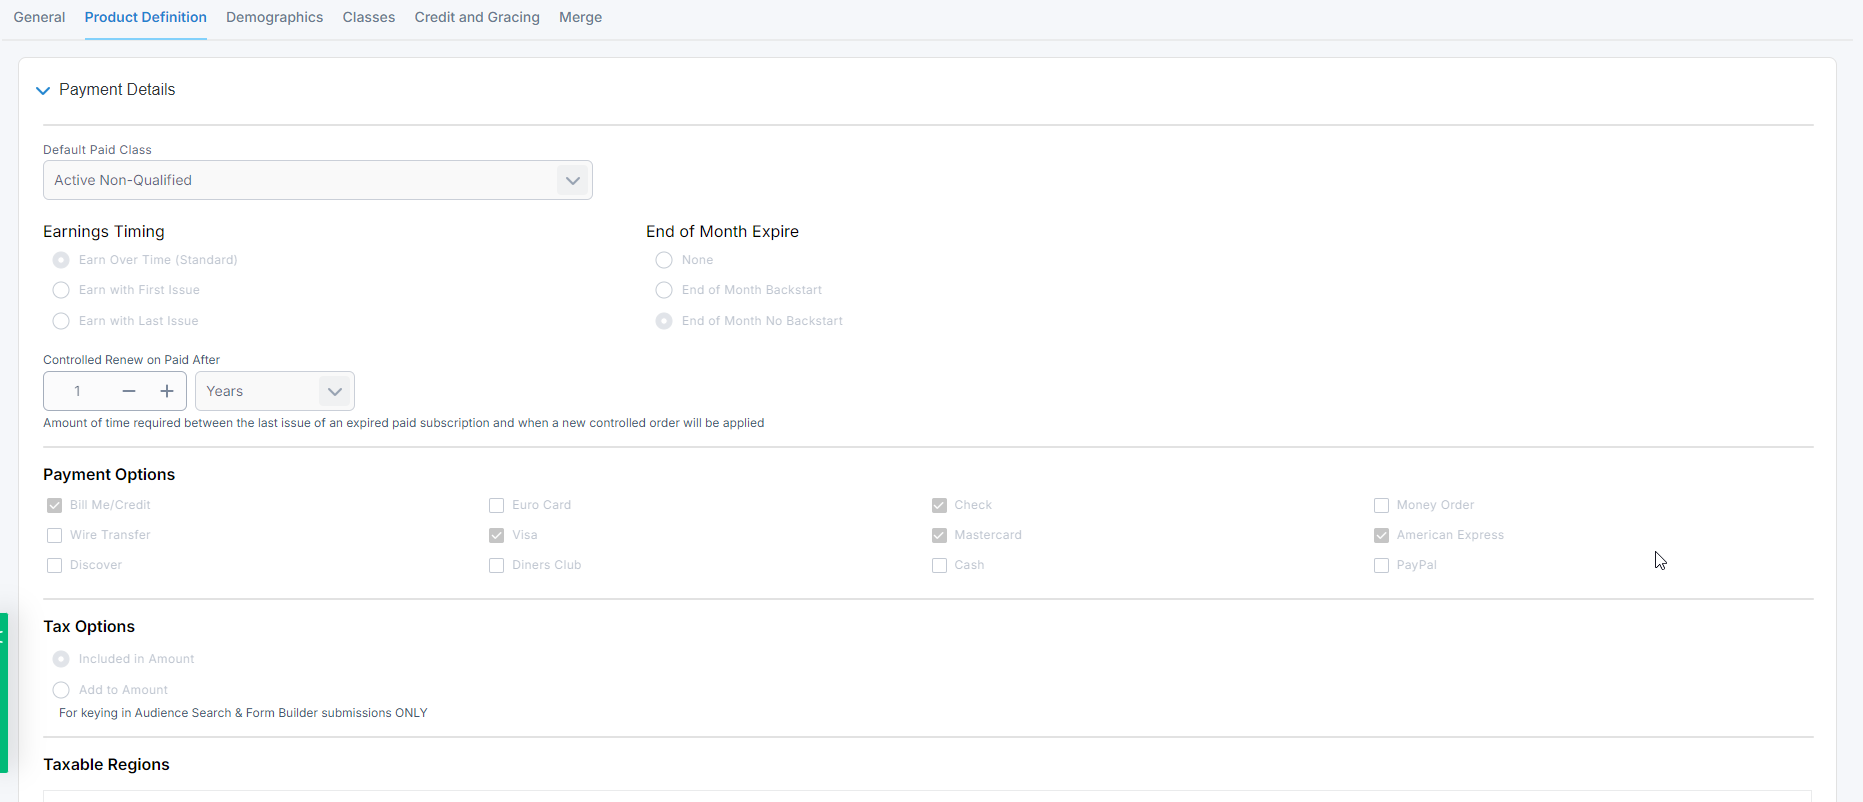This screenshot has width=1863, height=802.
Task: Choose End of Month Backstart option
Action: pyautogui.click(x=664, y=290)
